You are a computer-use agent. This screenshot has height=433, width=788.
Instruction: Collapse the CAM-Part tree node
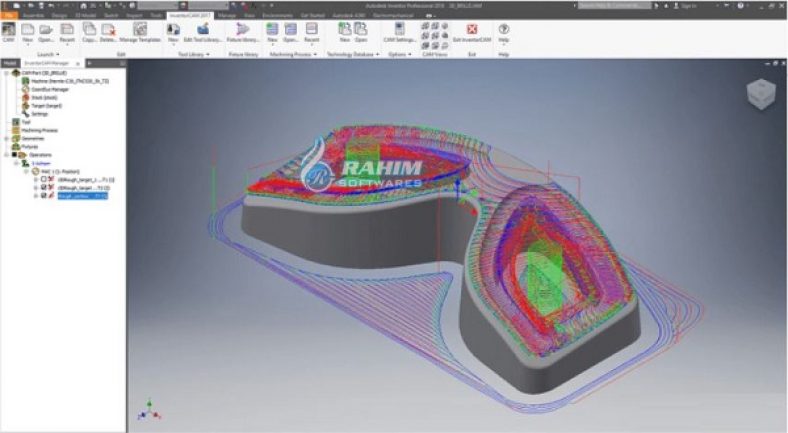point(7,73)
